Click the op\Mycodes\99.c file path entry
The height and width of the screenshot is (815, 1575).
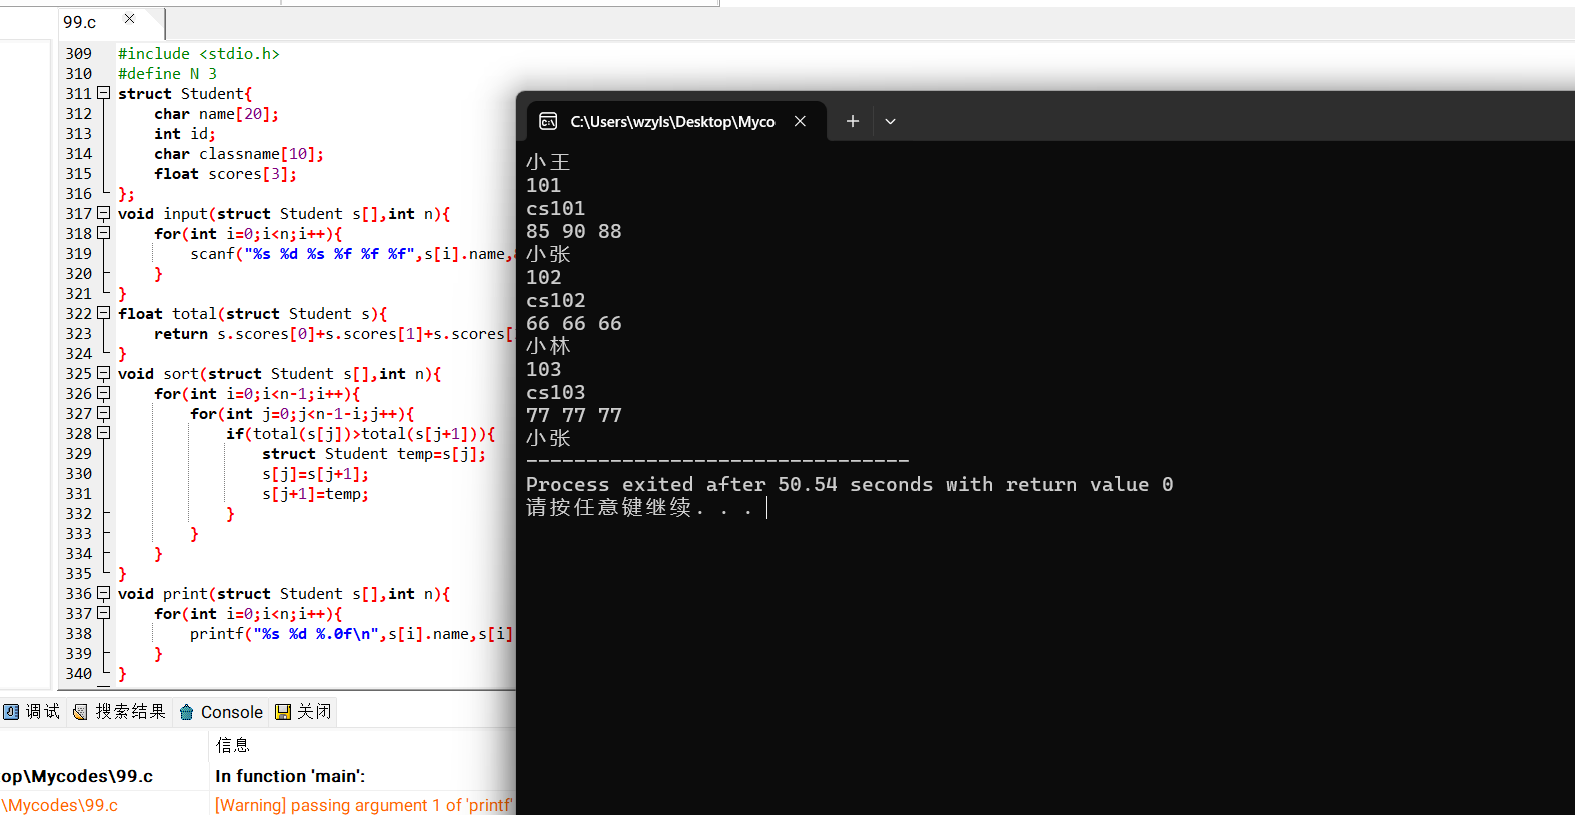pyautogui.click(x=77, y=776)
